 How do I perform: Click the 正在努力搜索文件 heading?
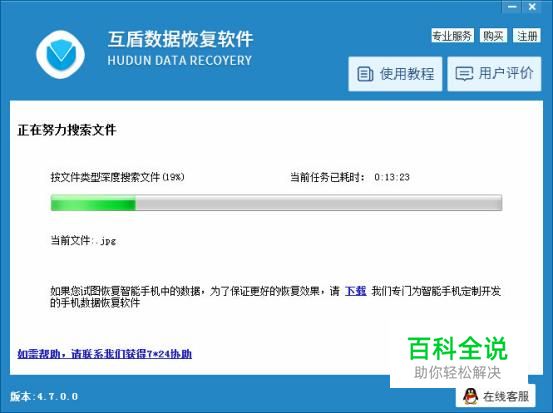point(67,130)
